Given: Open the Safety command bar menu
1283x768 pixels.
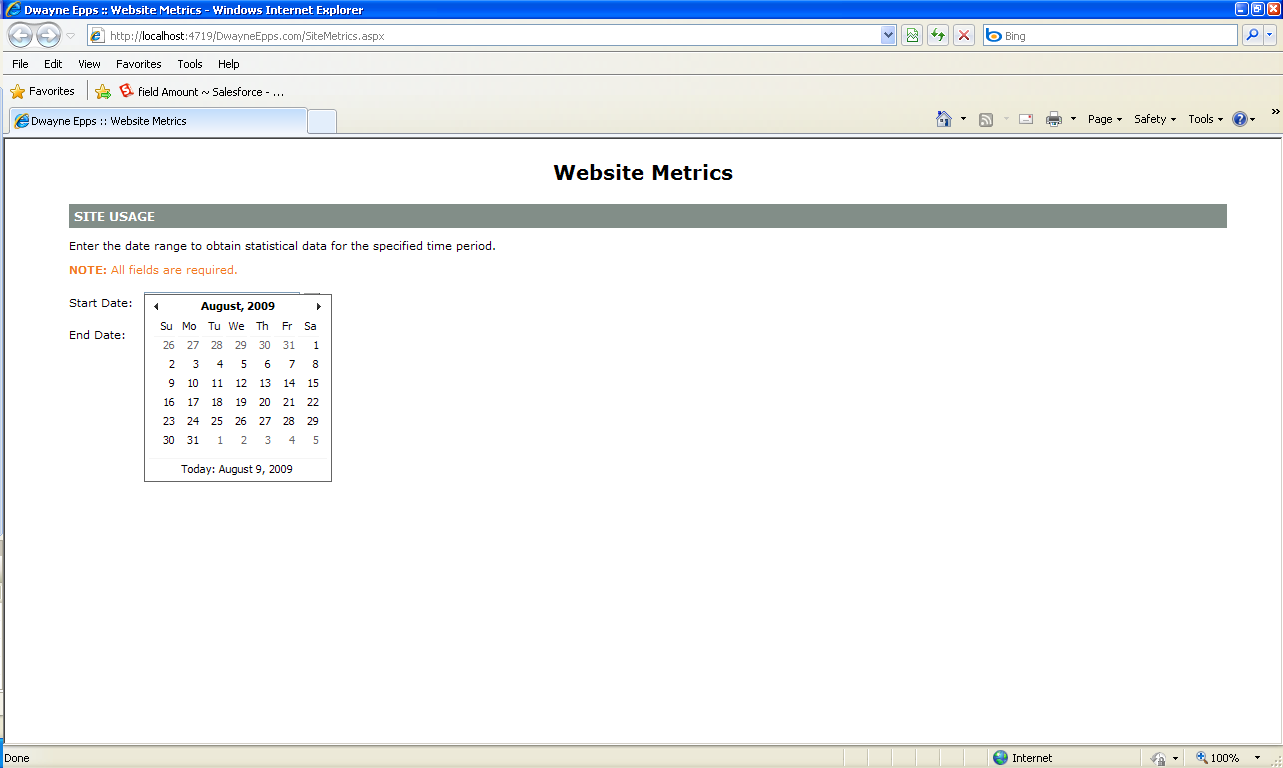Looking at the screenshot, I should coord(1155,119).
